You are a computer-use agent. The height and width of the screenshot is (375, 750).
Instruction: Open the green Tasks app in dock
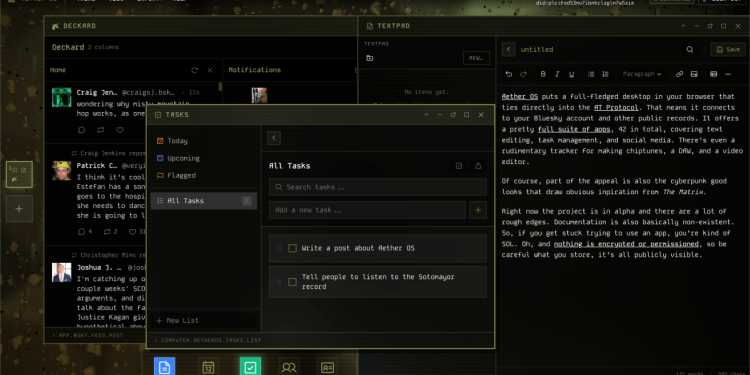(x=250, y=367)
